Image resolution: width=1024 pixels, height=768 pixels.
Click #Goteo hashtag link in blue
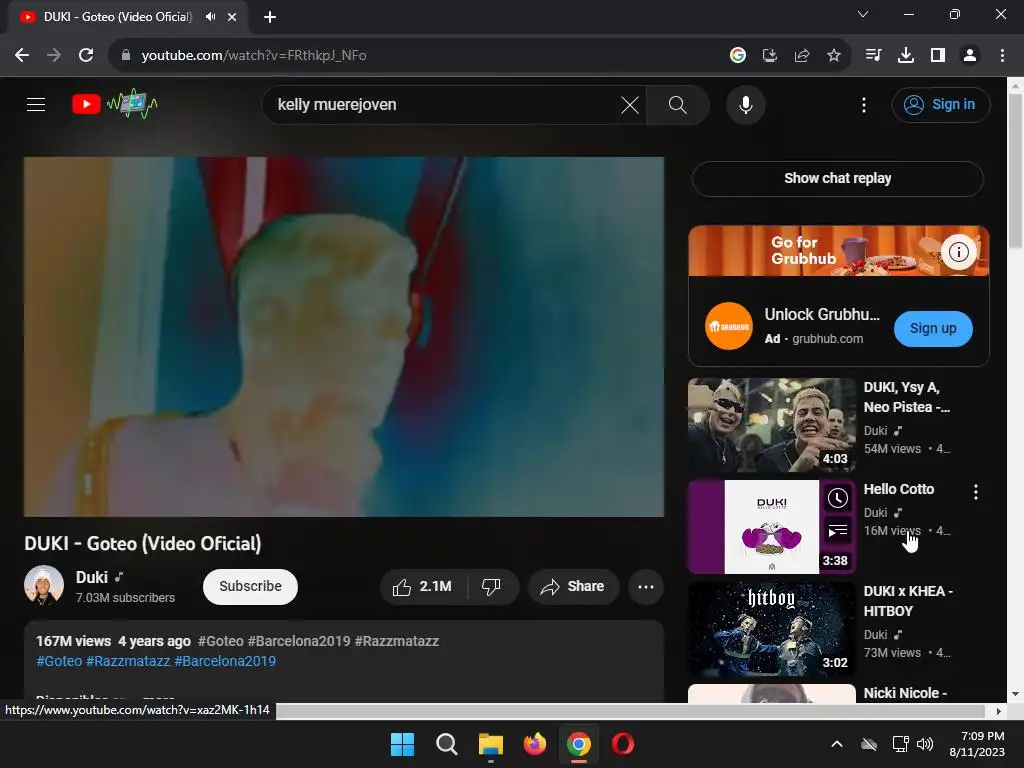[x=59, y=661]
